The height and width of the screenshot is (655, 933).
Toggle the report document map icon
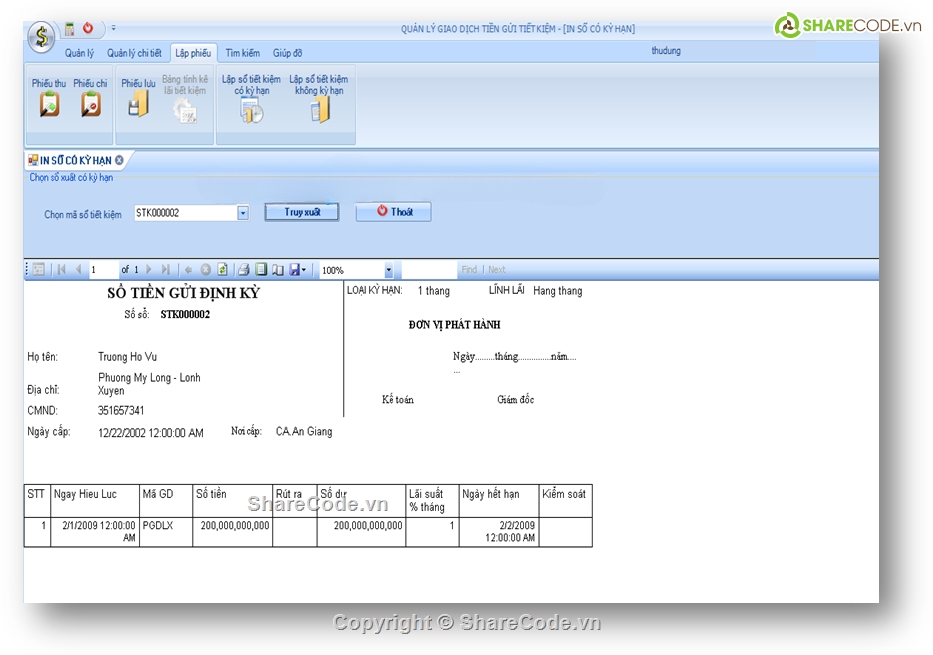pyautogui.click(x=39, y=269)
